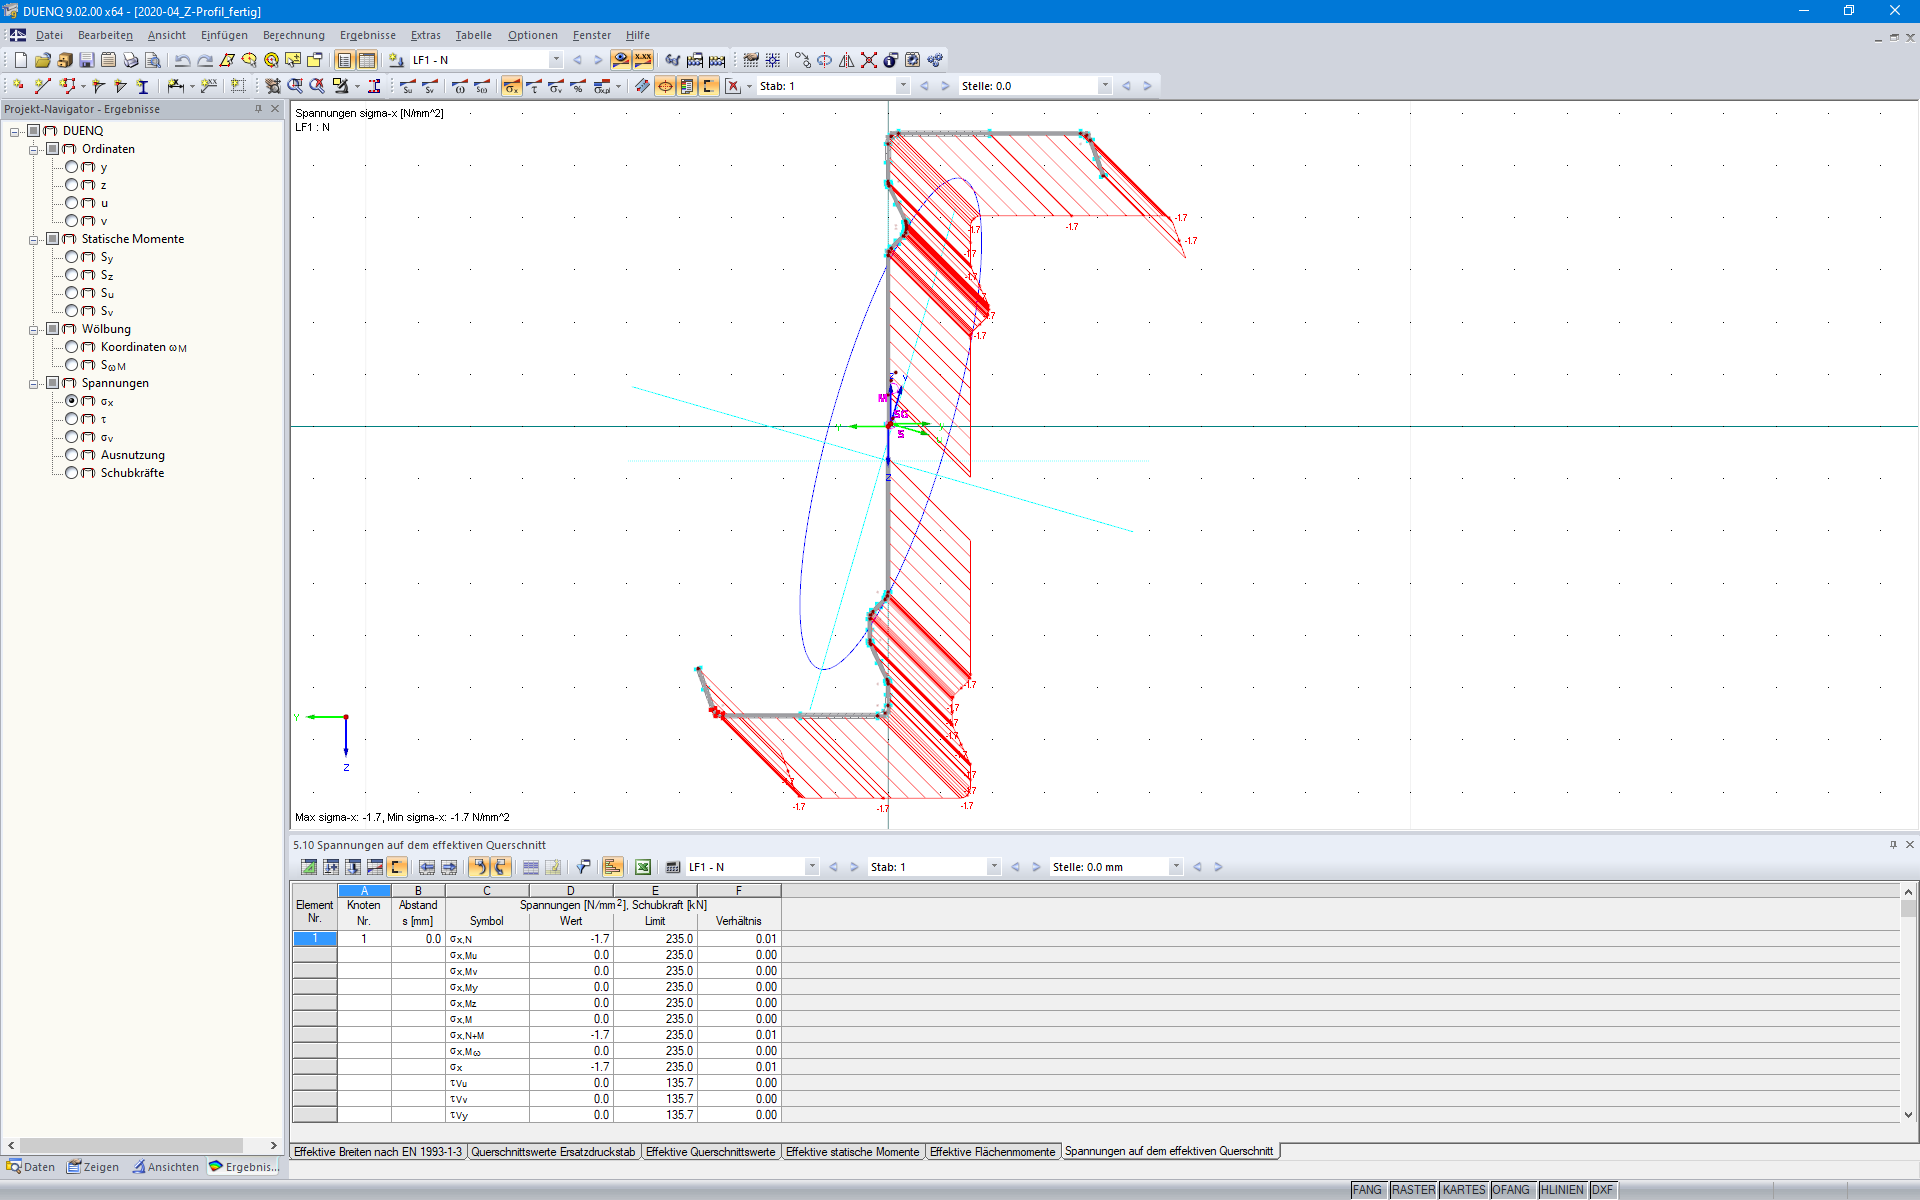
Task: Open the calculator in the table toolbar
Action: pos(672,867)
